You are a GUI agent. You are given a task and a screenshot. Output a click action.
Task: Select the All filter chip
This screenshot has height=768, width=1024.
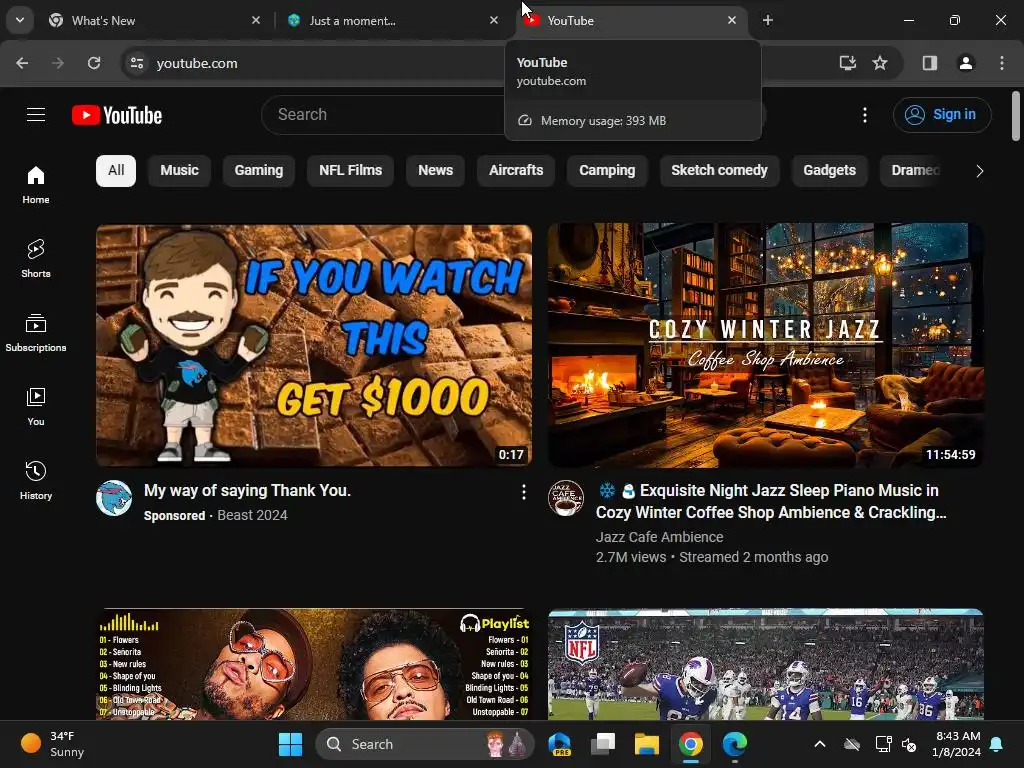pos(116,170)
